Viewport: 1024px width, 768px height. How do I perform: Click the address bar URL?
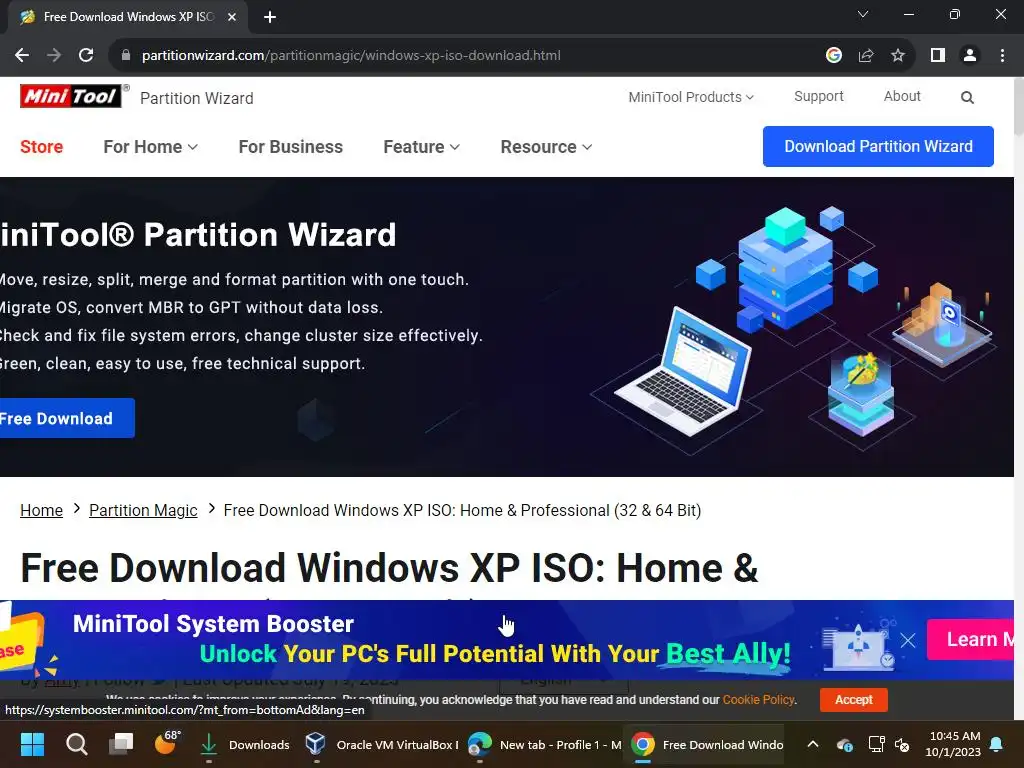(x=351, y=56)
